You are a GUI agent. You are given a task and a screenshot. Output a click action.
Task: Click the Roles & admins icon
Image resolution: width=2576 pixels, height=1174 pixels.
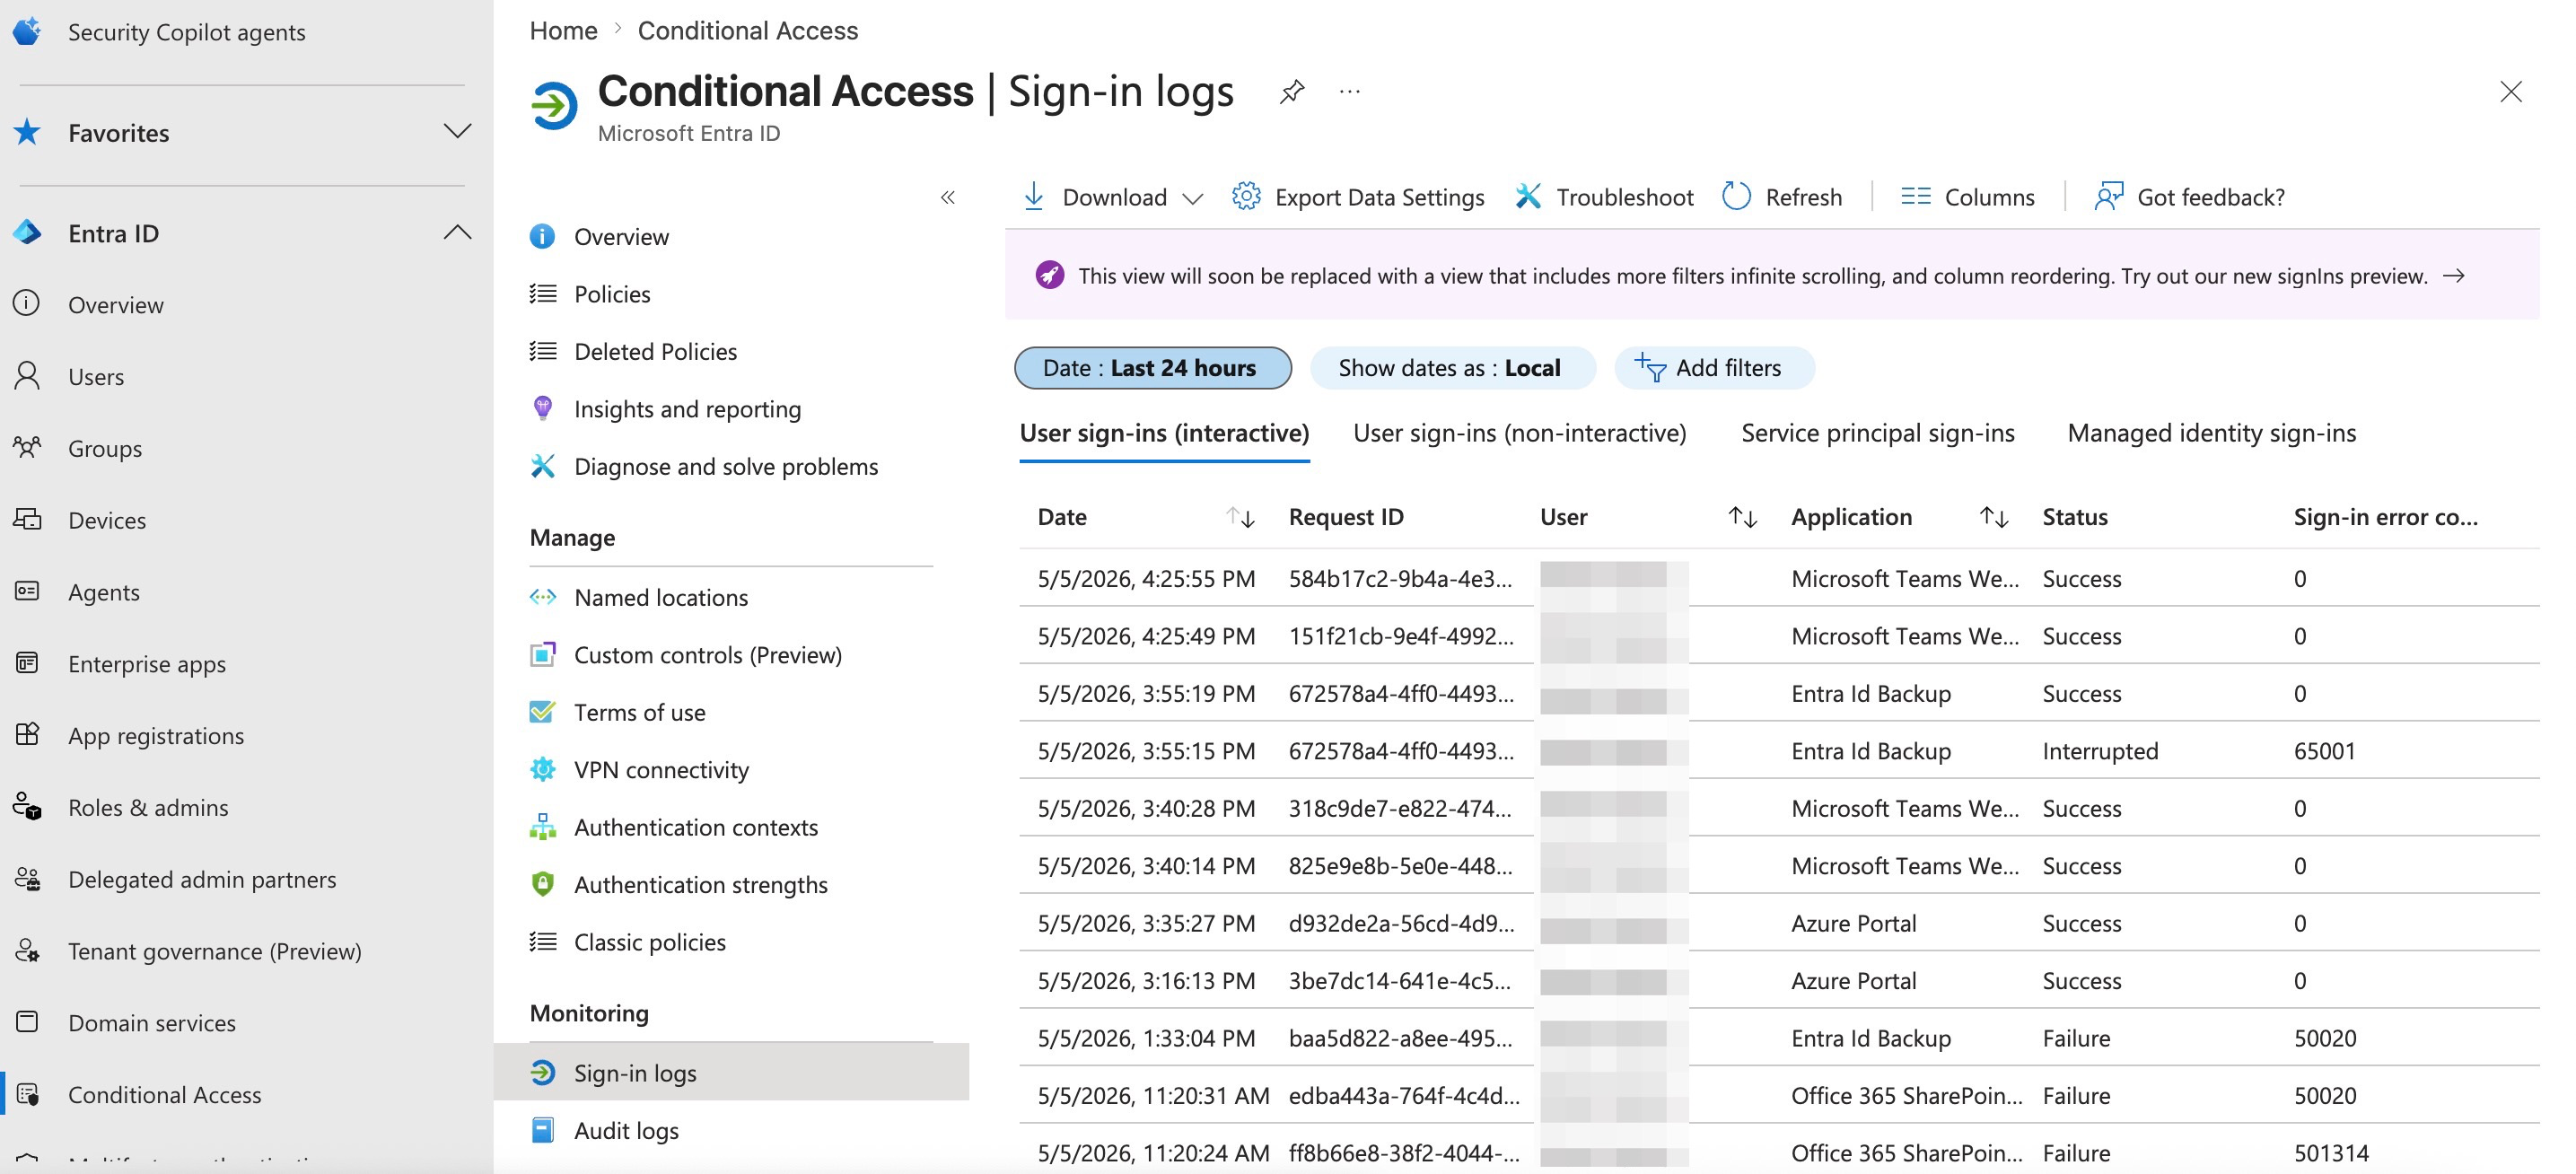(x=27, y=806)
